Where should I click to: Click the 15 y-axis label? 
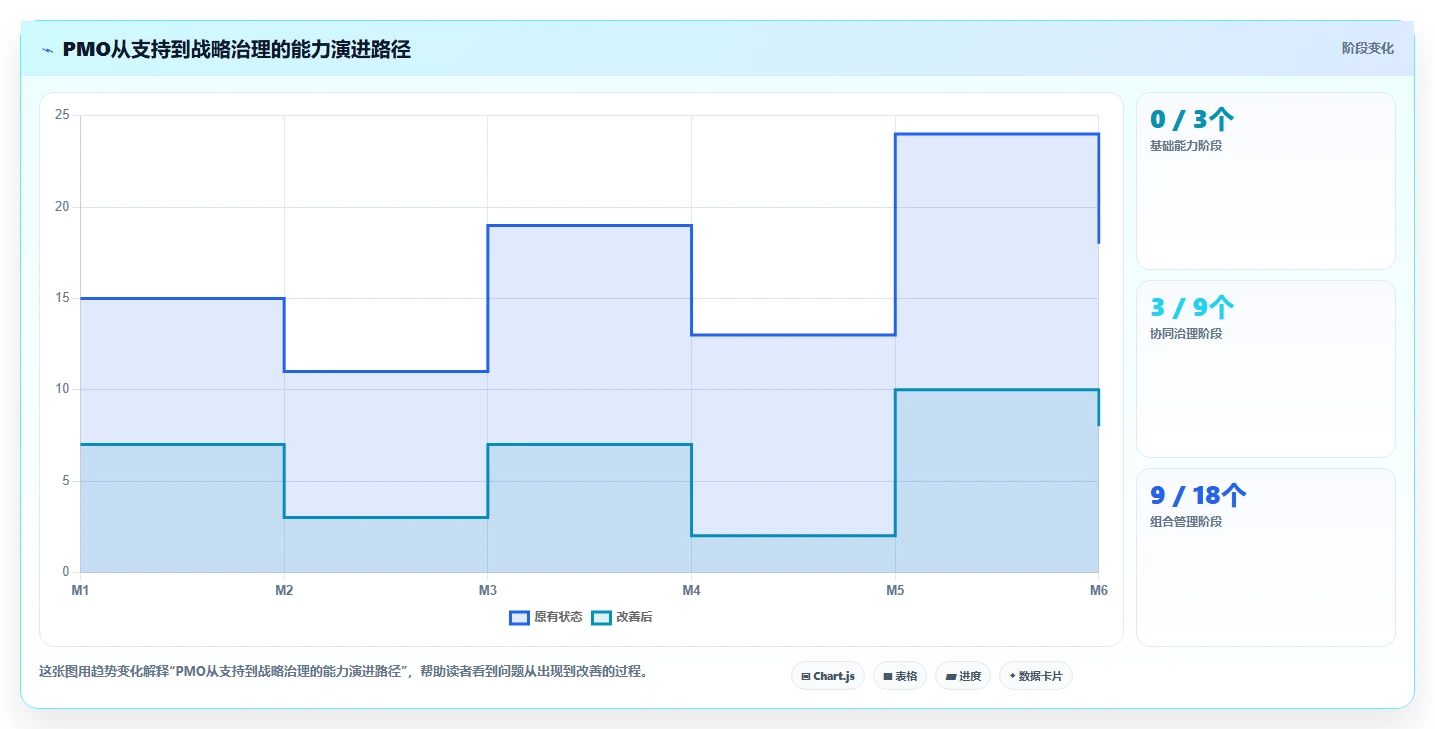click(62, 298)
